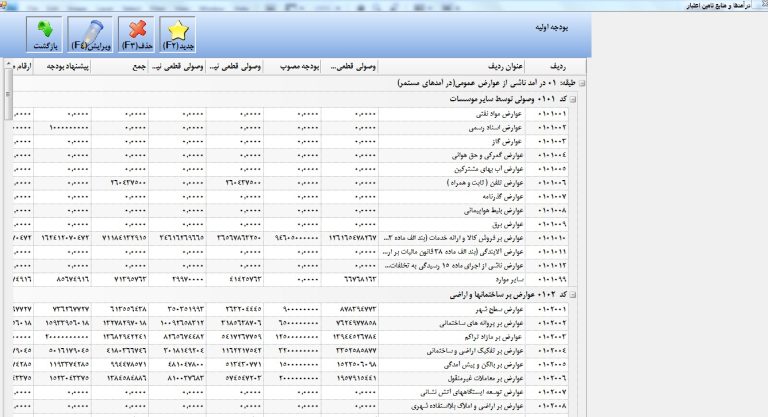Click the بازگشت green arrow icon
768x417 pixels.
click(x=43, y=35)
